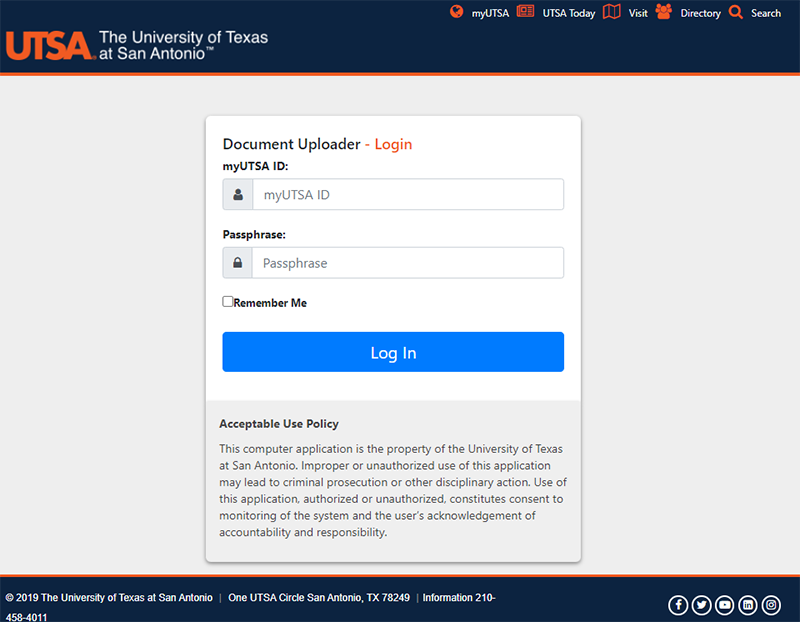Click the padlock icon beside Passphrase field
The height and width of the screenshot is (622, 800).
[x=237, y=263]
